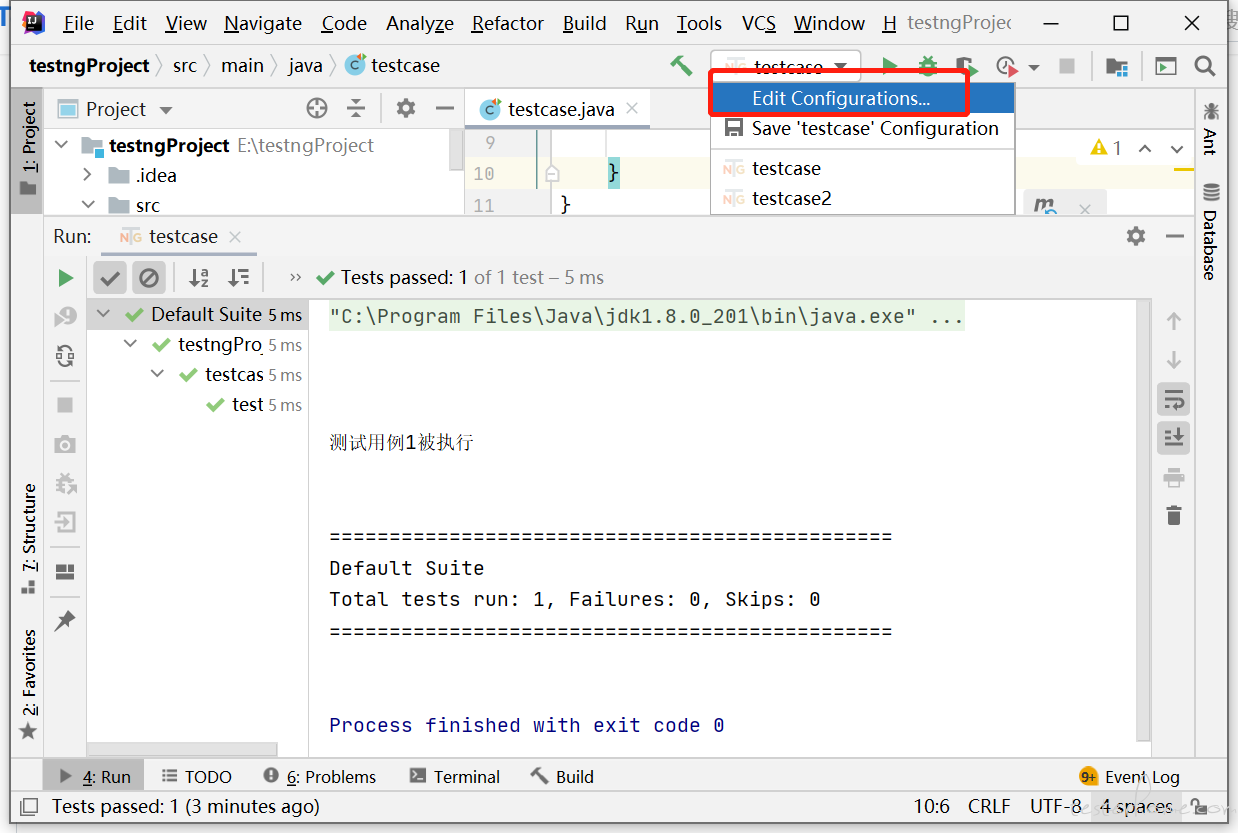Toggle Sort Alphabetically in test tree

(199, 278)
